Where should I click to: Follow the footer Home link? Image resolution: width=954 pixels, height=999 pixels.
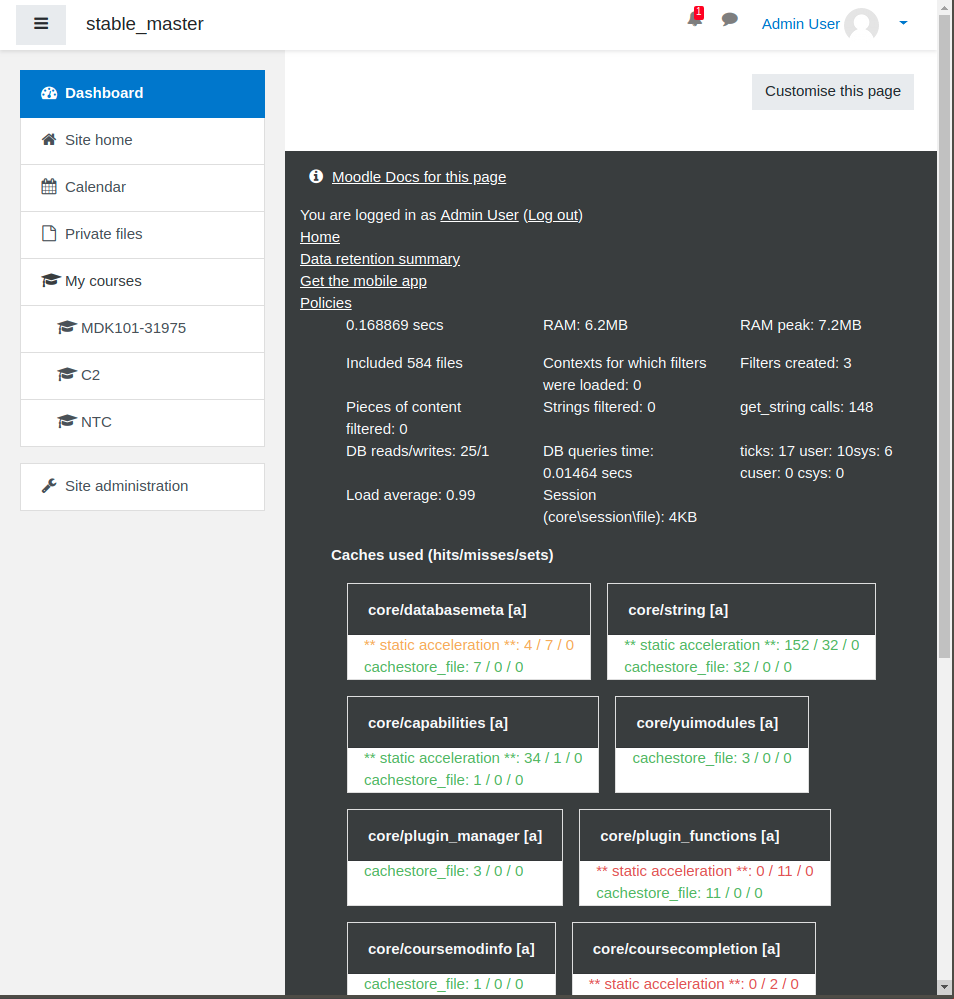pyautogui.click(x=320, y=237)
